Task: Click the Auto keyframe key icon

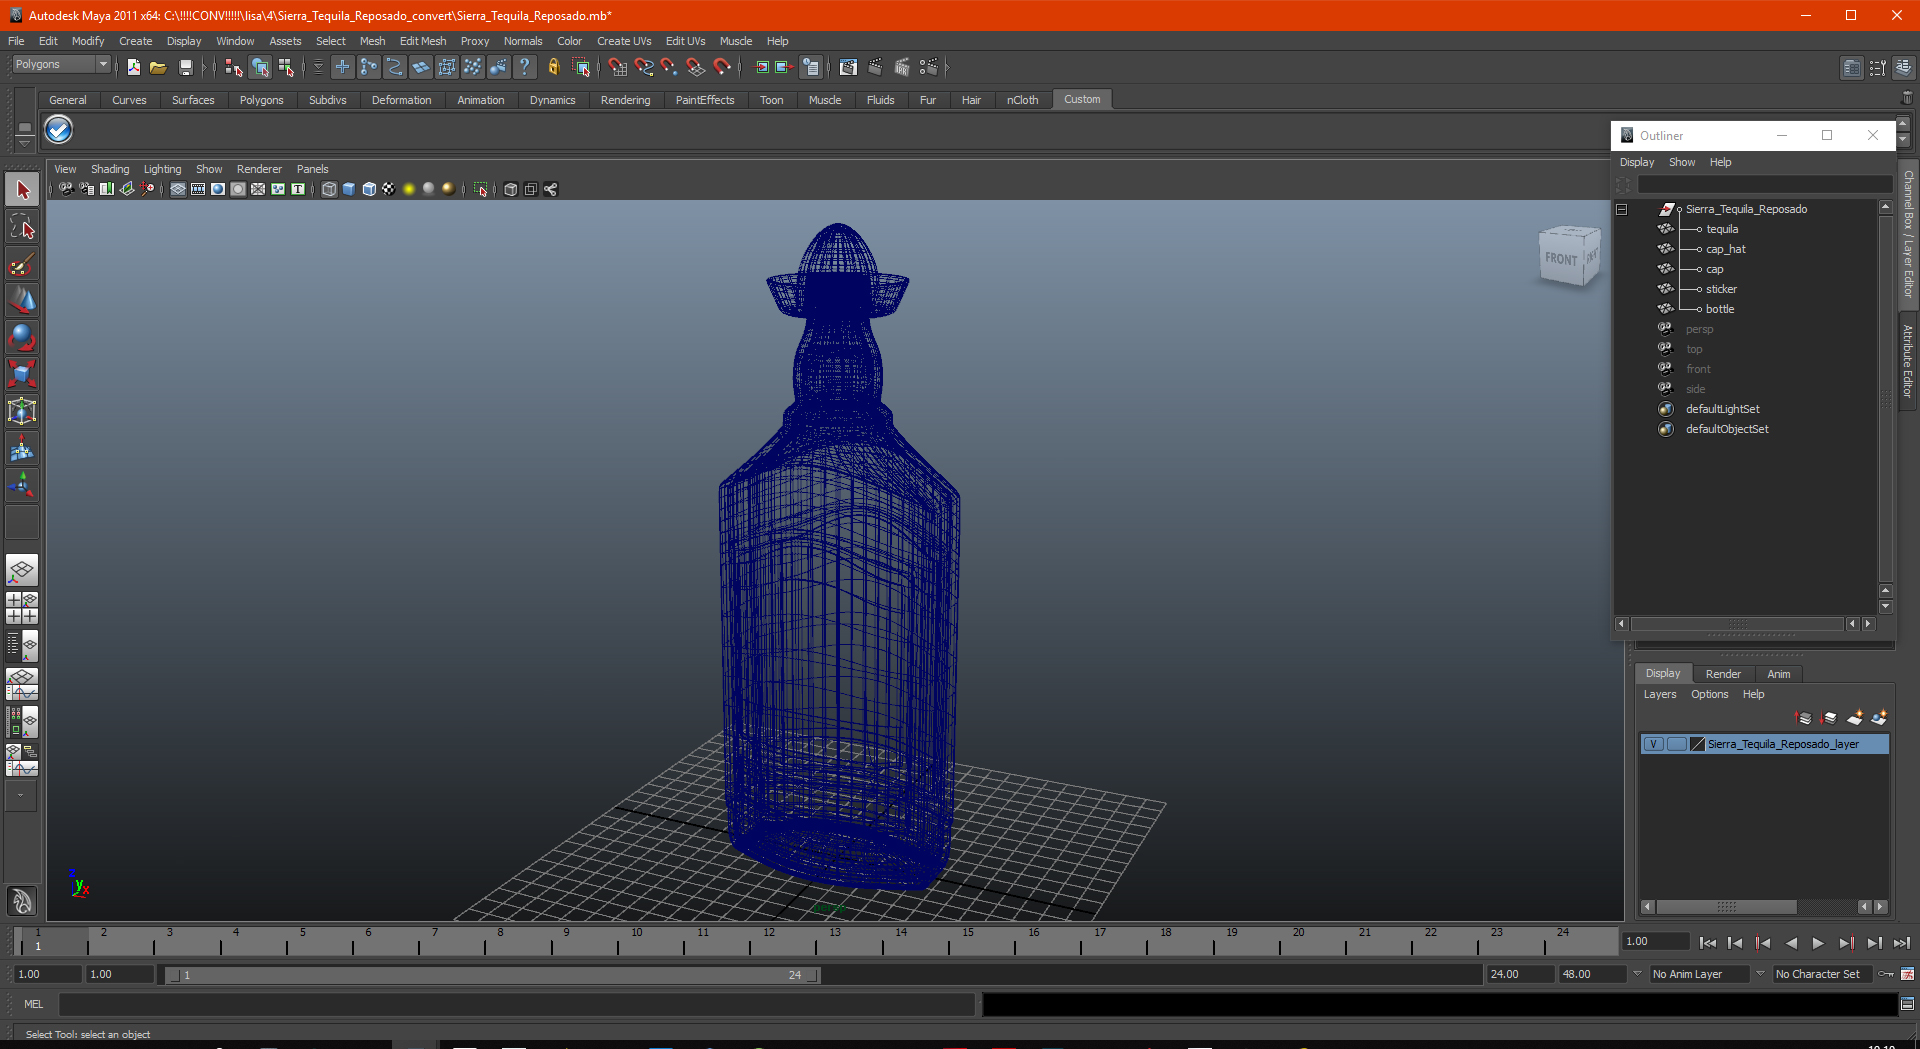Action: click(1886, 974)
